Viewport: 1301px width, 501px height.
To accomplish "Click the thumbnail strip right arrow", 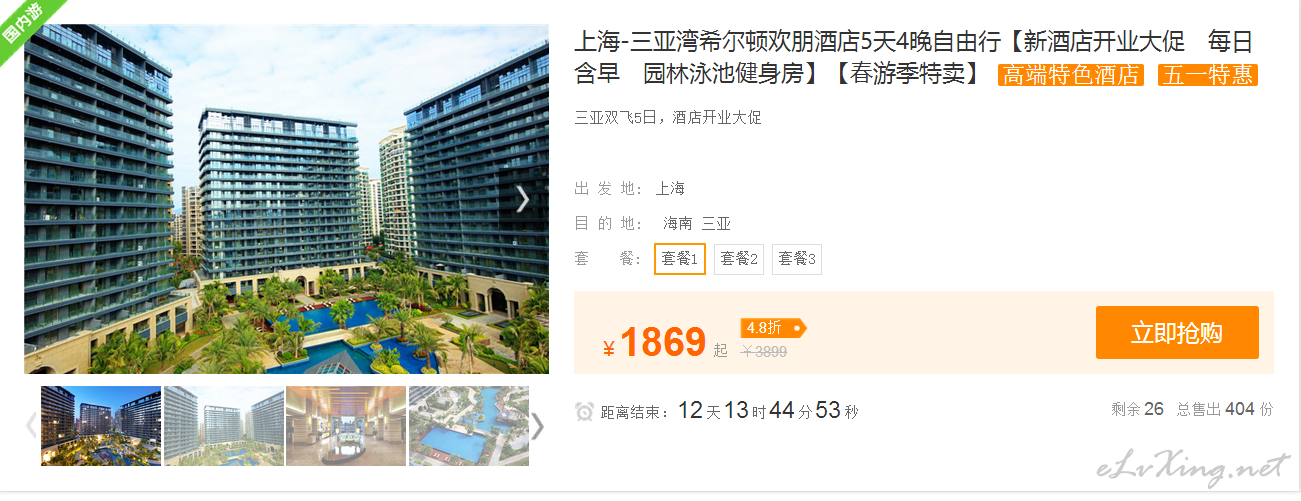I will click(538, 426).
